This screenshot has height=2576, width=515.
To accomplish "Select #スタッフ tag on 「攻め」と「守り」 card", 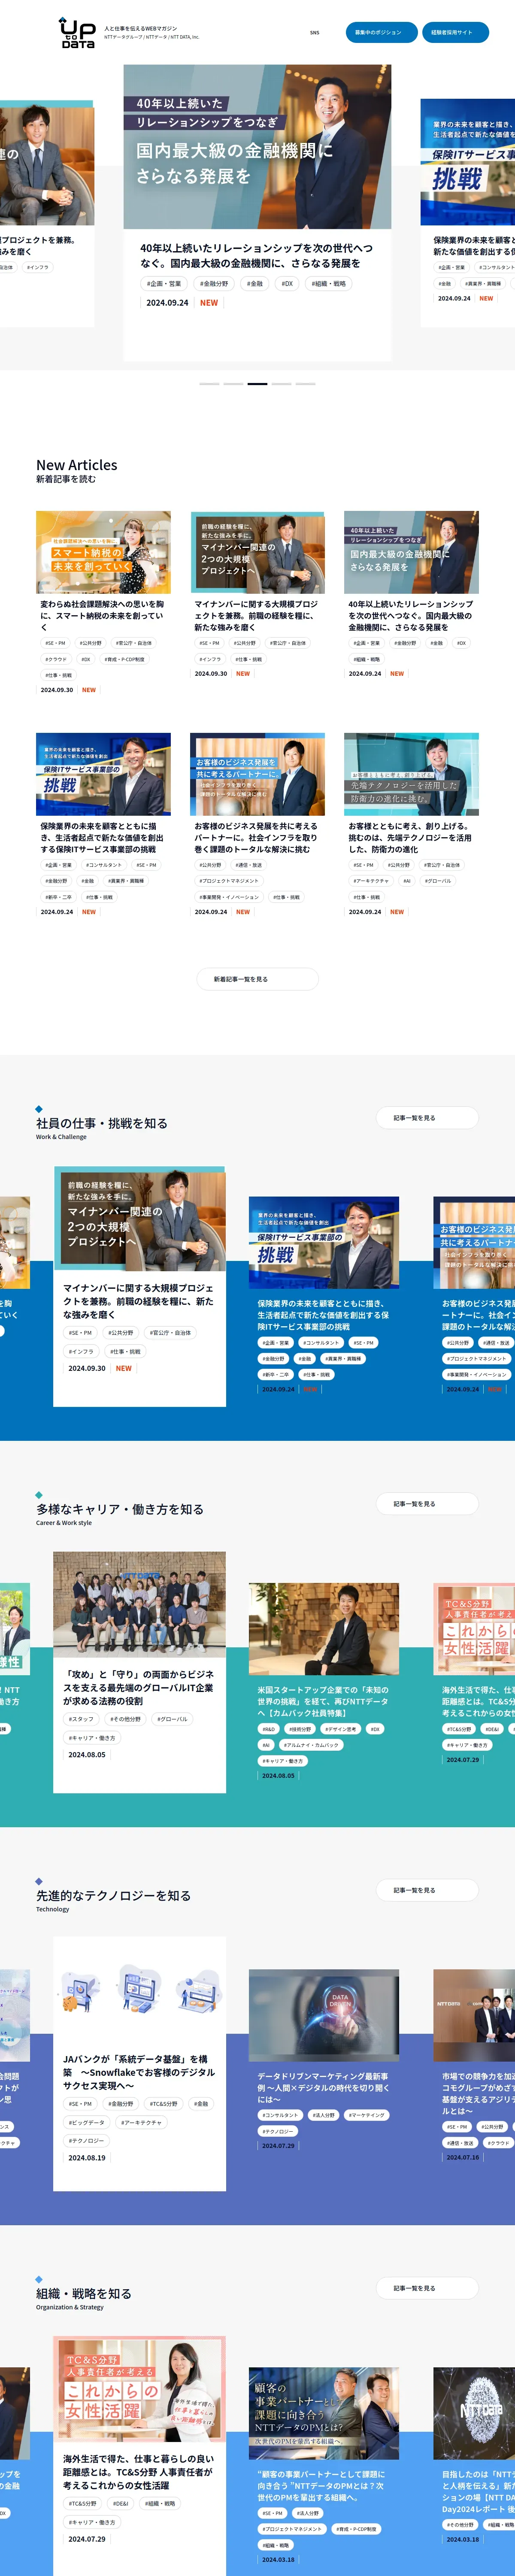I will point(81,1719).
